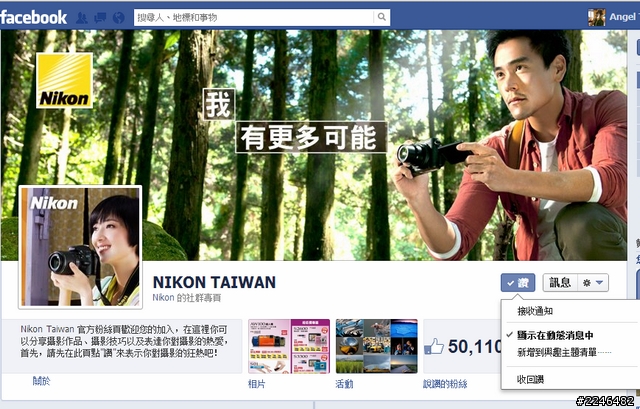Viewport: 640px width, 409px height.
Task: Choose 收回讚 from the menu
Action: [x=530, y=379]
